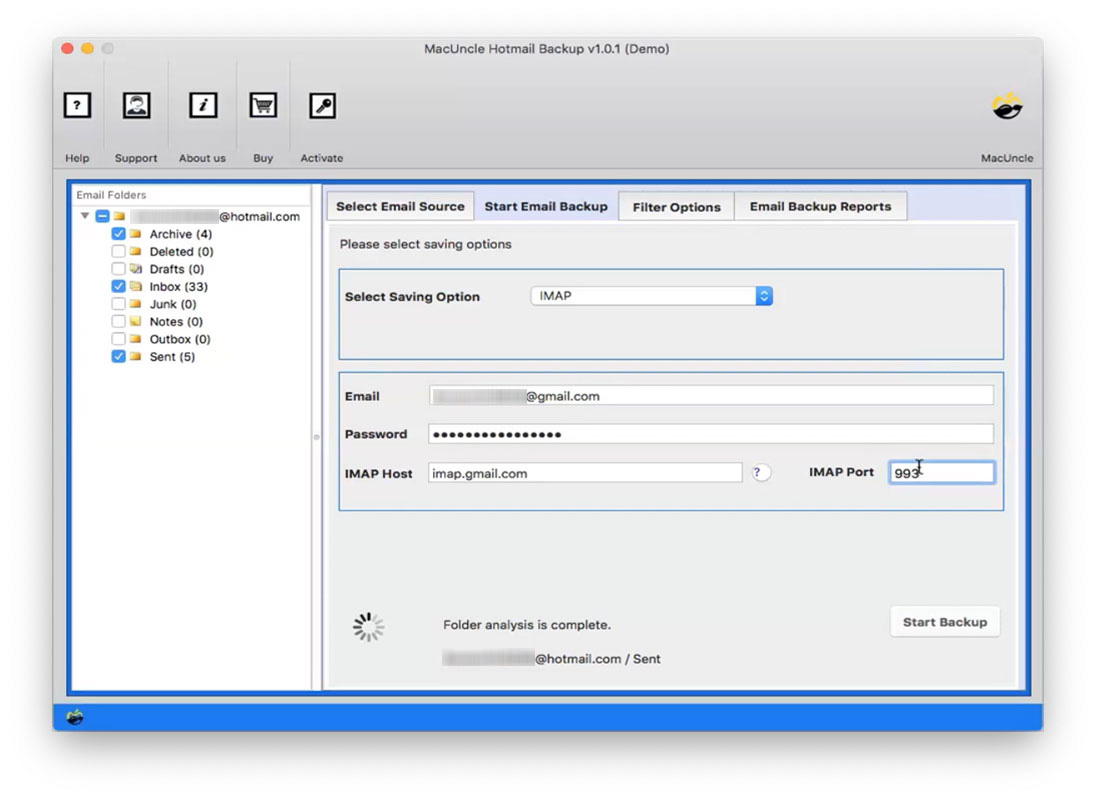This screenshot has width=1096, height=799.
Task: Collapse the hotmail.com account tree
Action: tap(85, 214)
